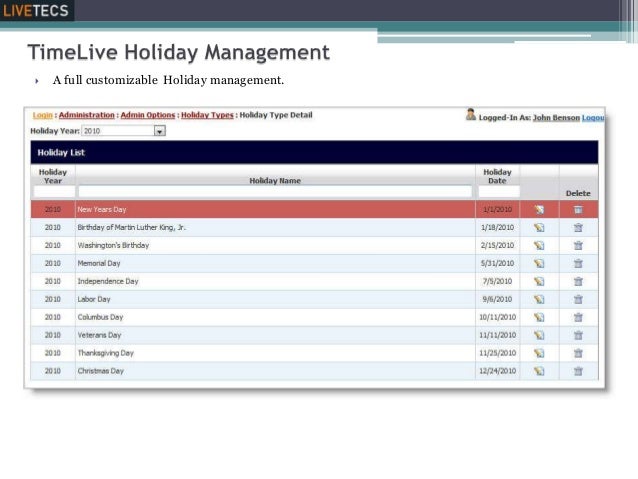Viewport: 638px width, 479px height.
Task: Select the Labor Day name cell
Action: coord(275,299)
